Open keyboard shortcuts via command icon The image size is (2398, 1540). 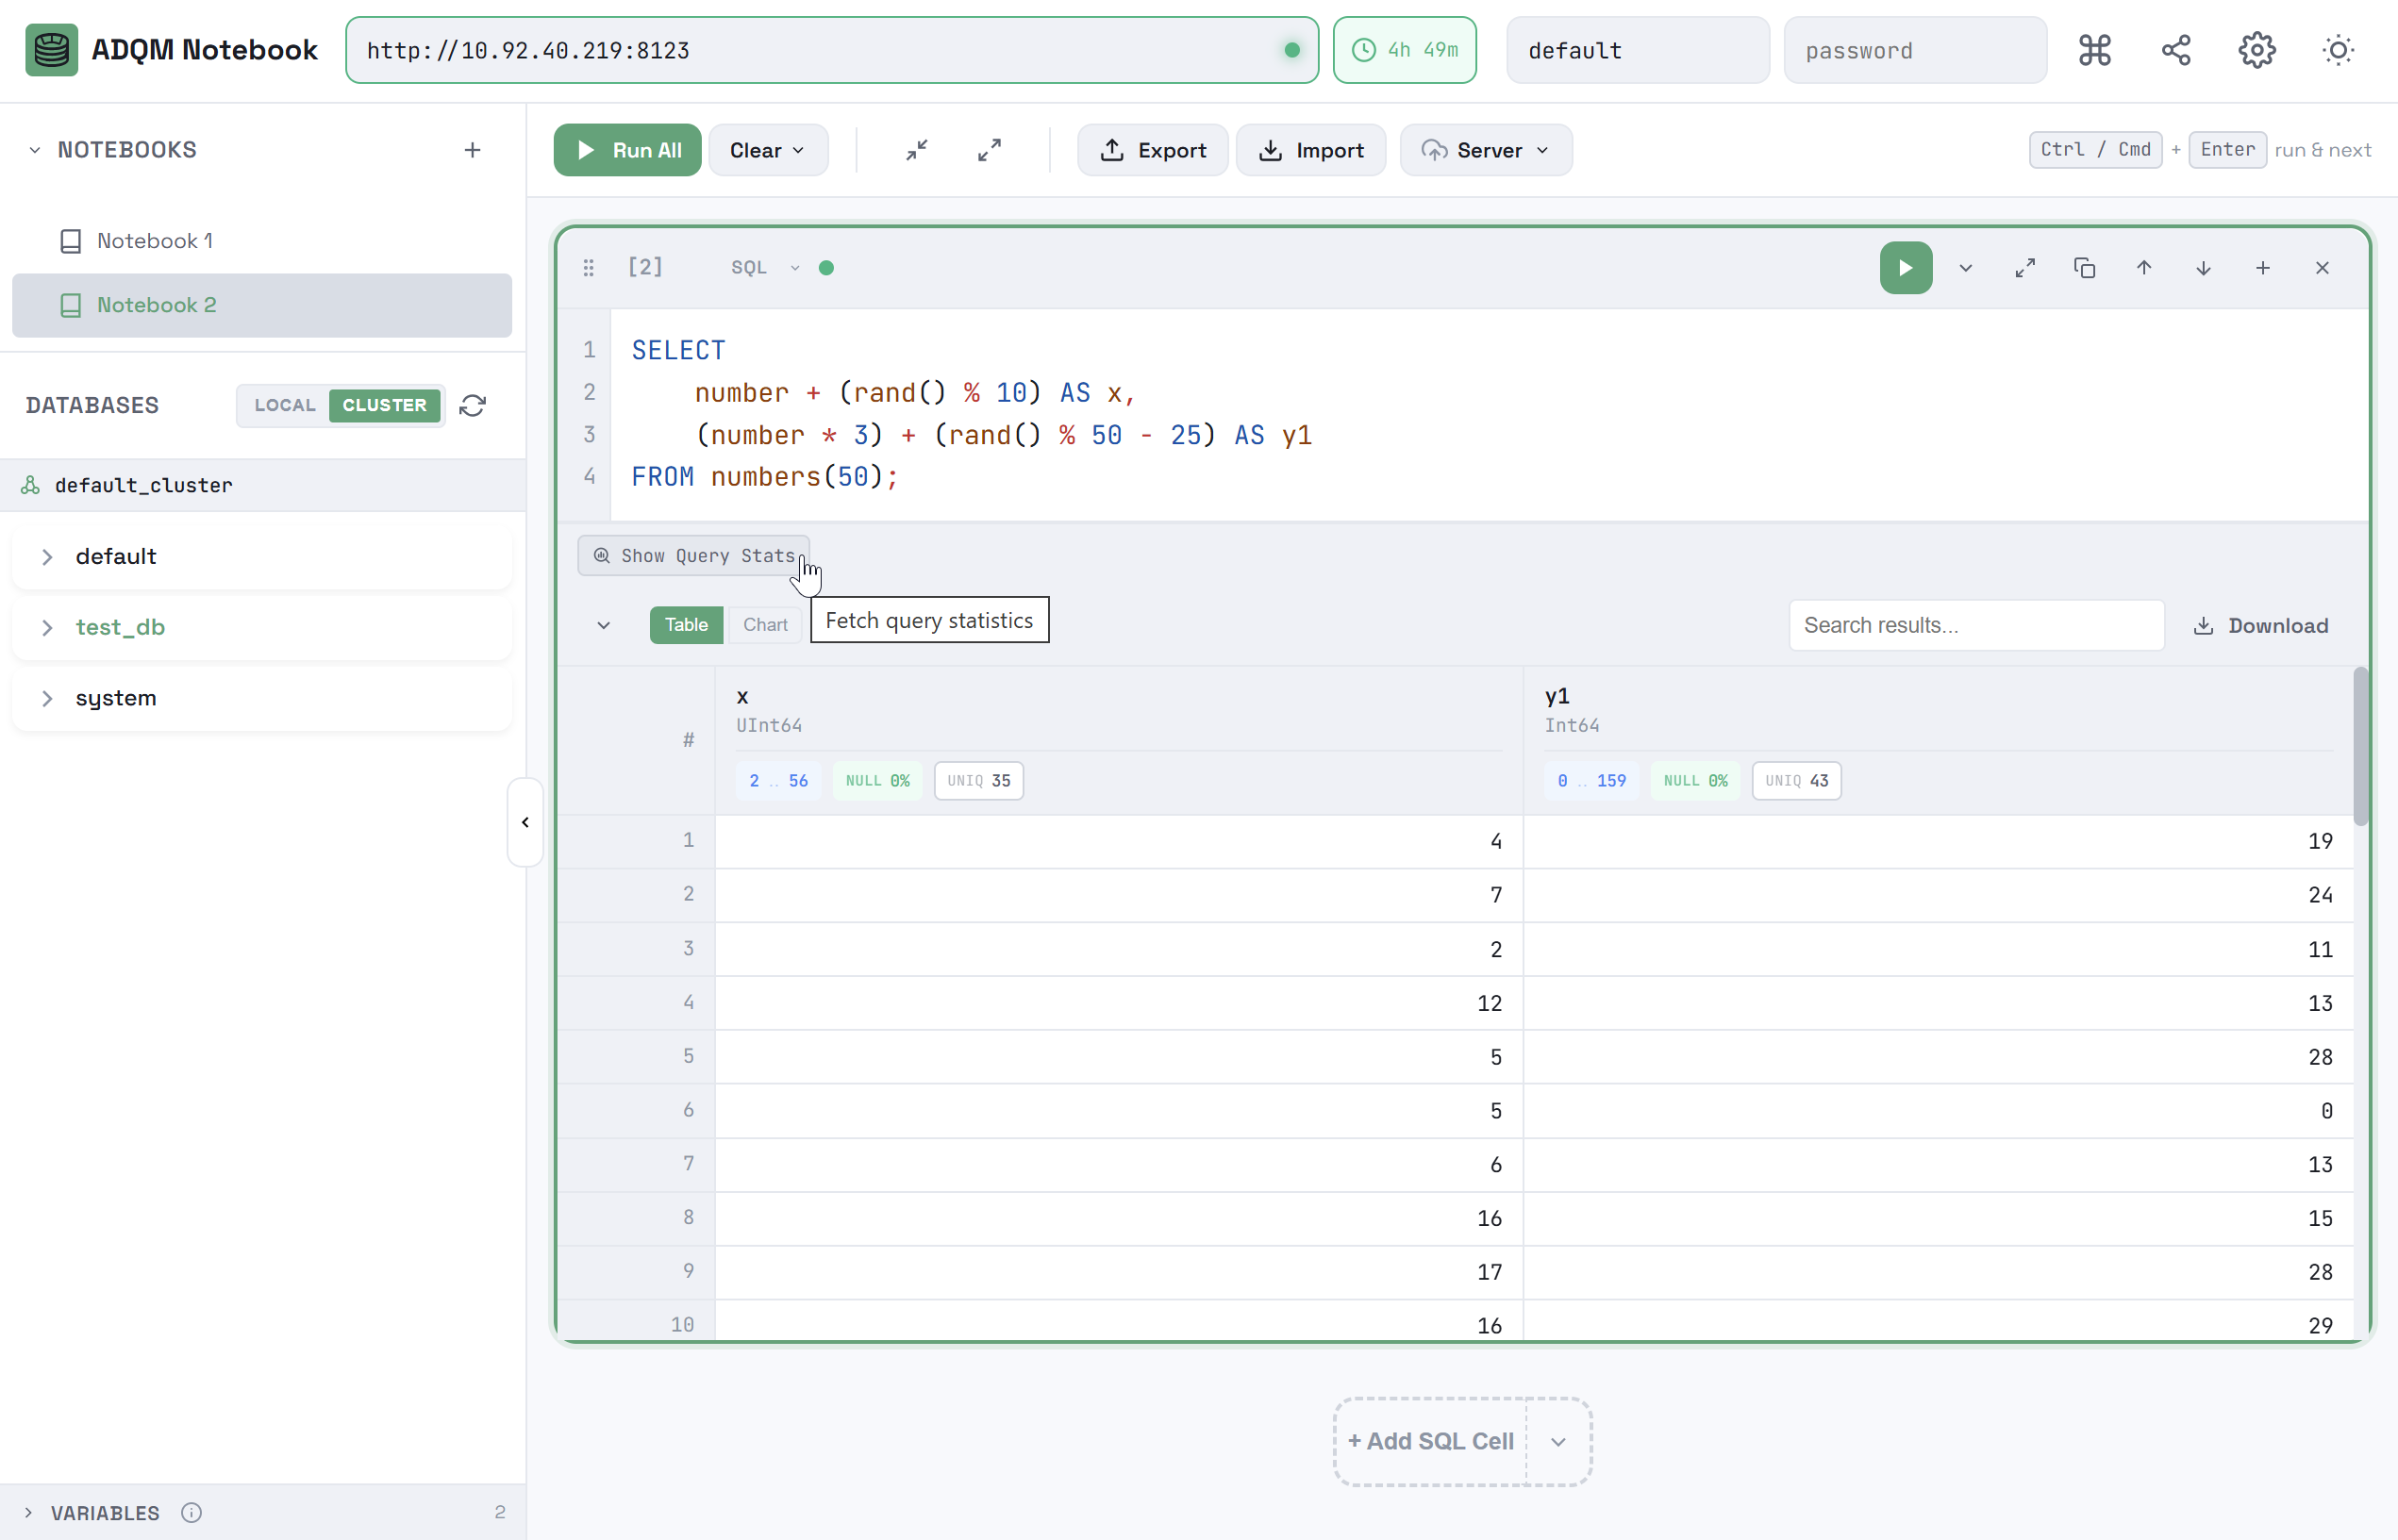(x=2094, y=49)
